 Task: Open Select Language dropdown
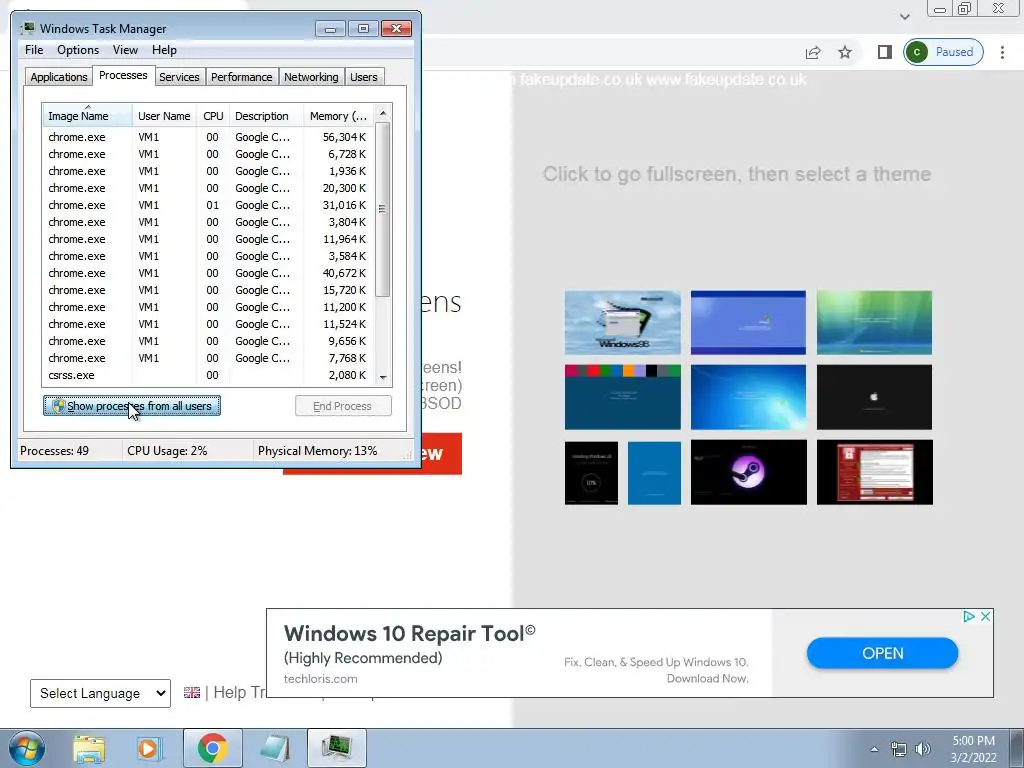coord(101,694)
